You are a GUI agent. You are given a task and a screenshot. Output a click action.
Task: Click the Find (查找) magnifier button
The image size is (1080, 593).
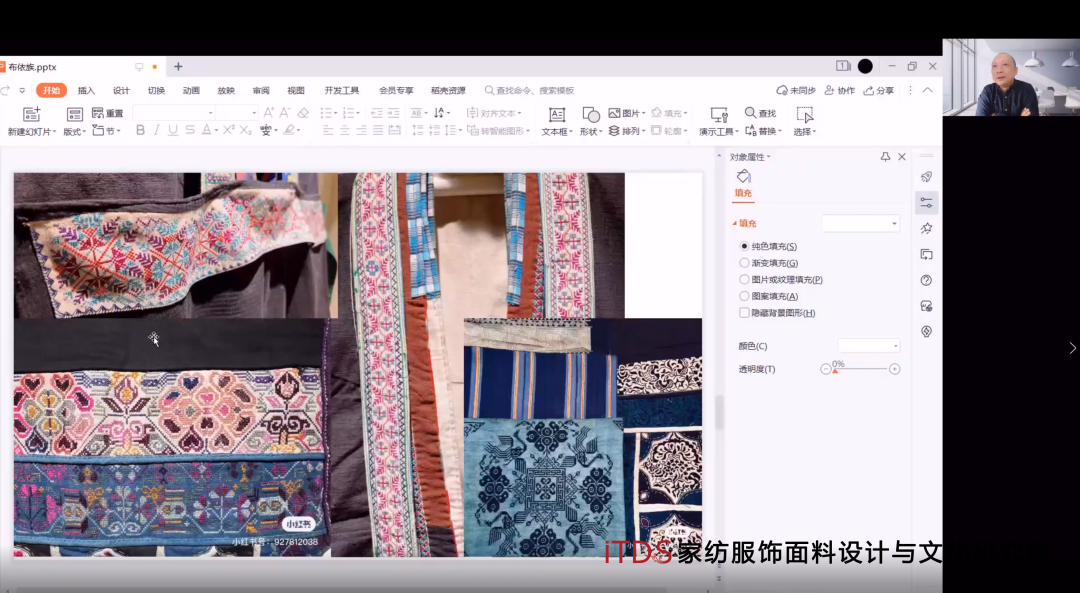[x=760, y=113]
